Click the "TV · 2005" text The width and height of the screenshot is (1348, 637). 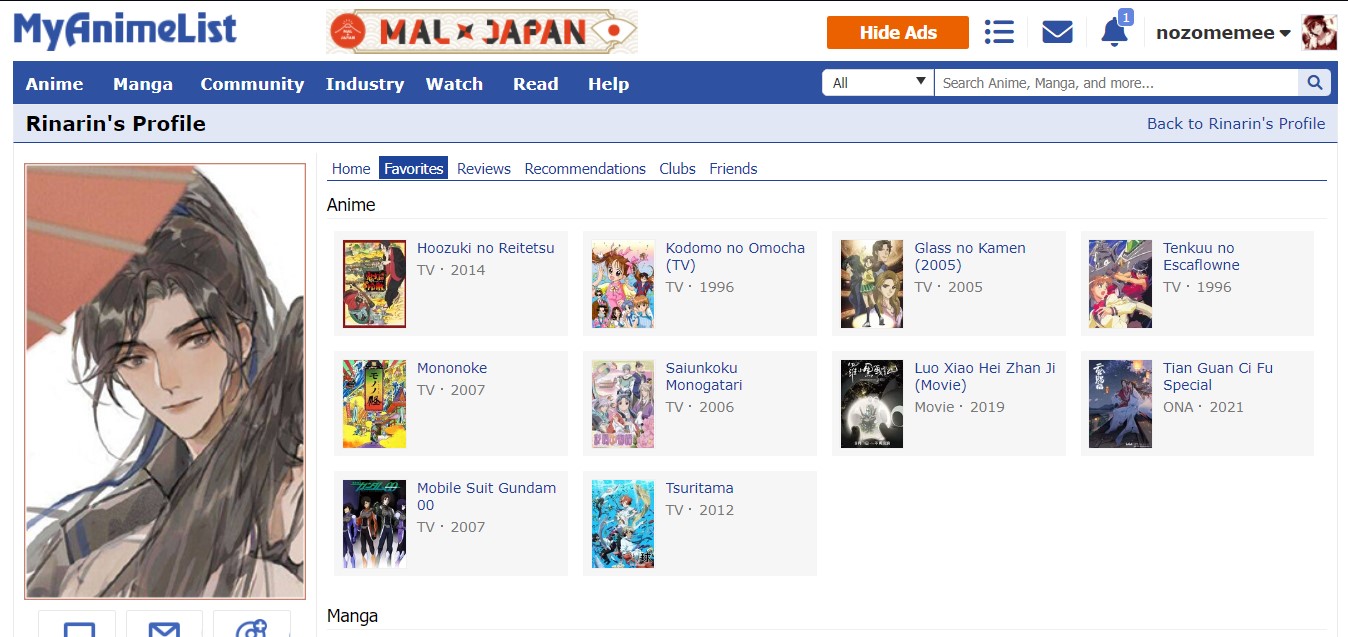coord(949,287)
